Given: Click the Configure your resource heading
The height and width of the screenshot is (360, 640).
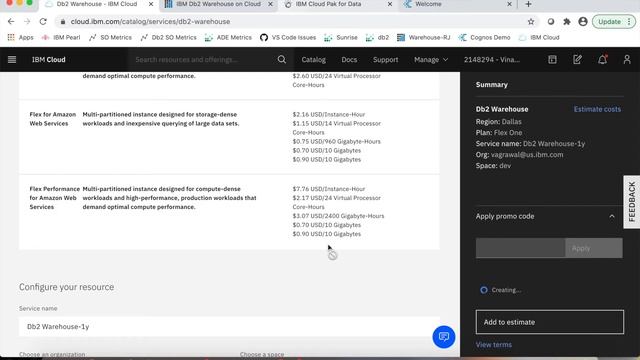Looking at the screenshot, I should click(x=67, y=287).
